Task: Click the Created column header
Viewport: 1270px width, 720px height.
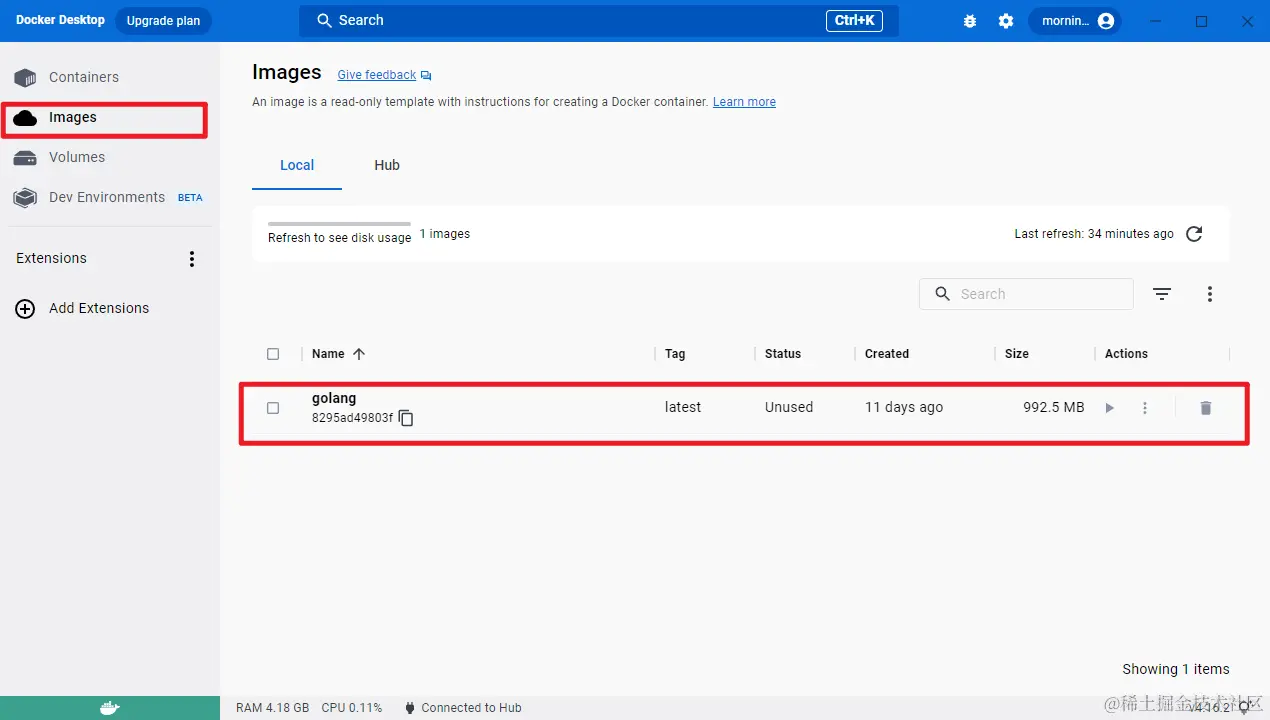Action: tap(887, 354)
